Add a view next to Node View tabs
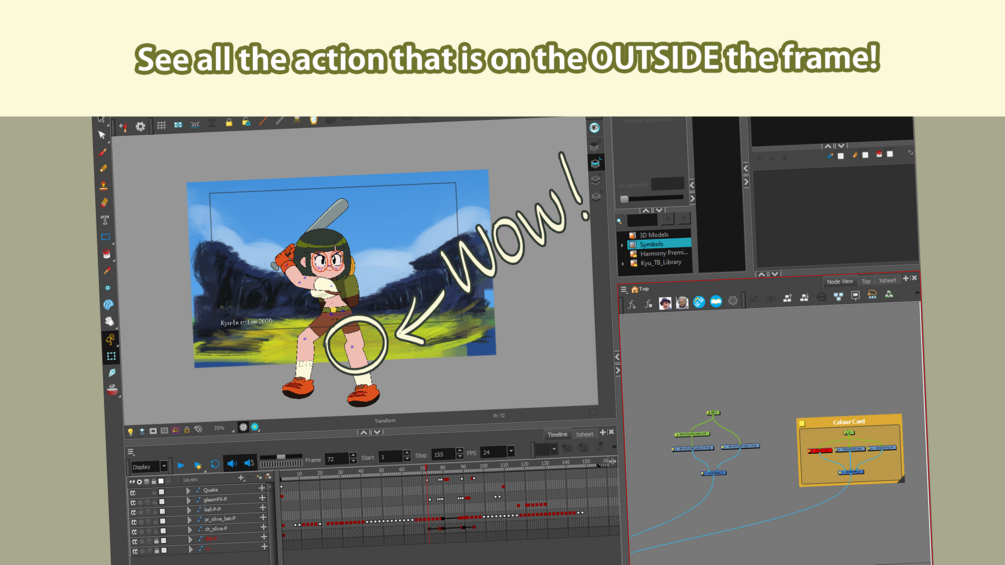 906,279
